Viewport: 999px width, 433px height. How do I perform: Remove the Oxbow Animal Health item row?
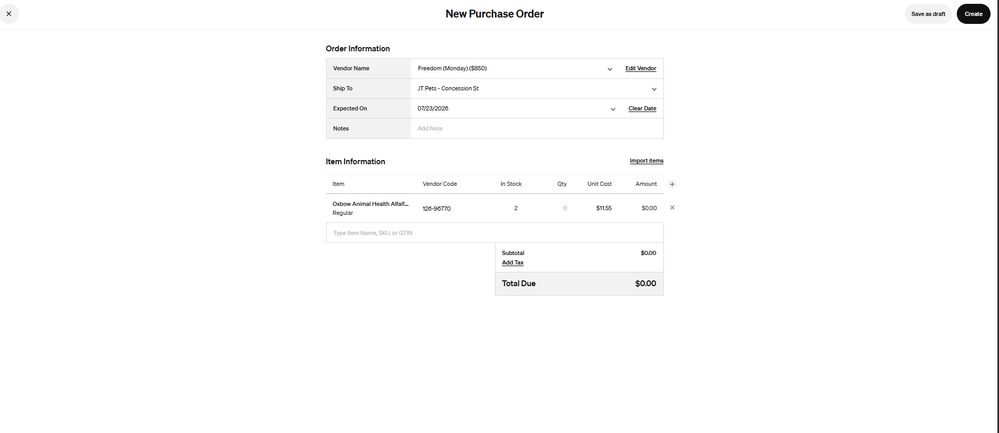(x=672, y=208)
